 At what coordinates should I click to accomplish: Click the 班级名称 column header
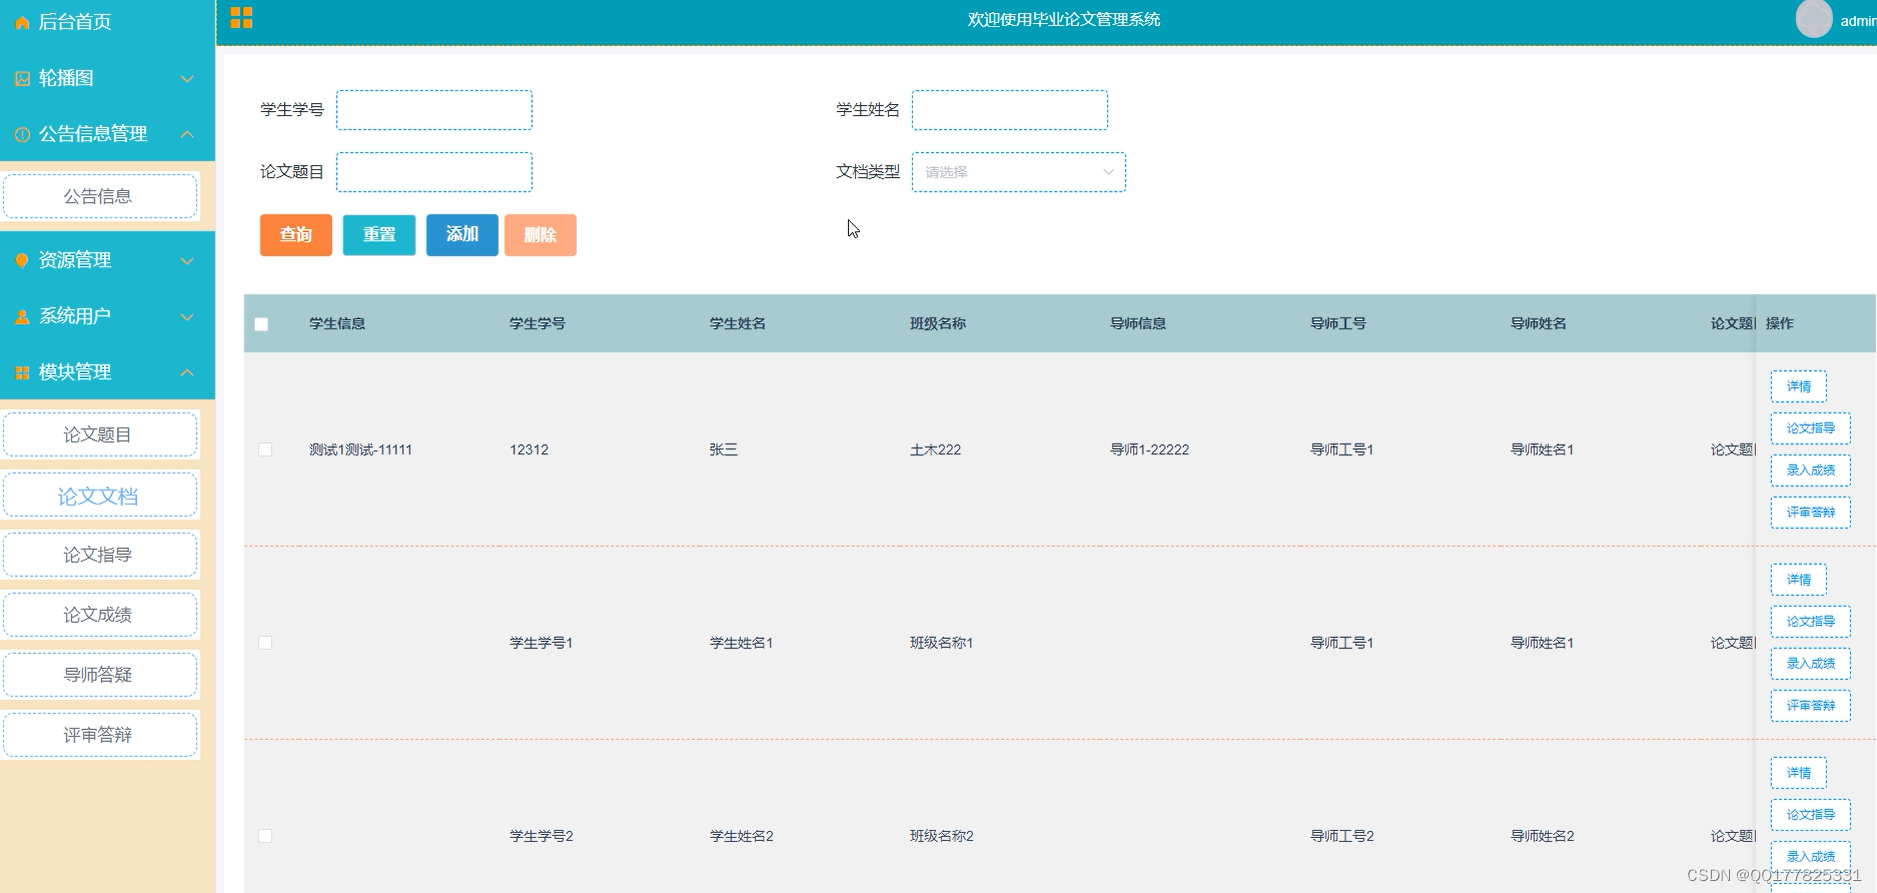[937, 324]
